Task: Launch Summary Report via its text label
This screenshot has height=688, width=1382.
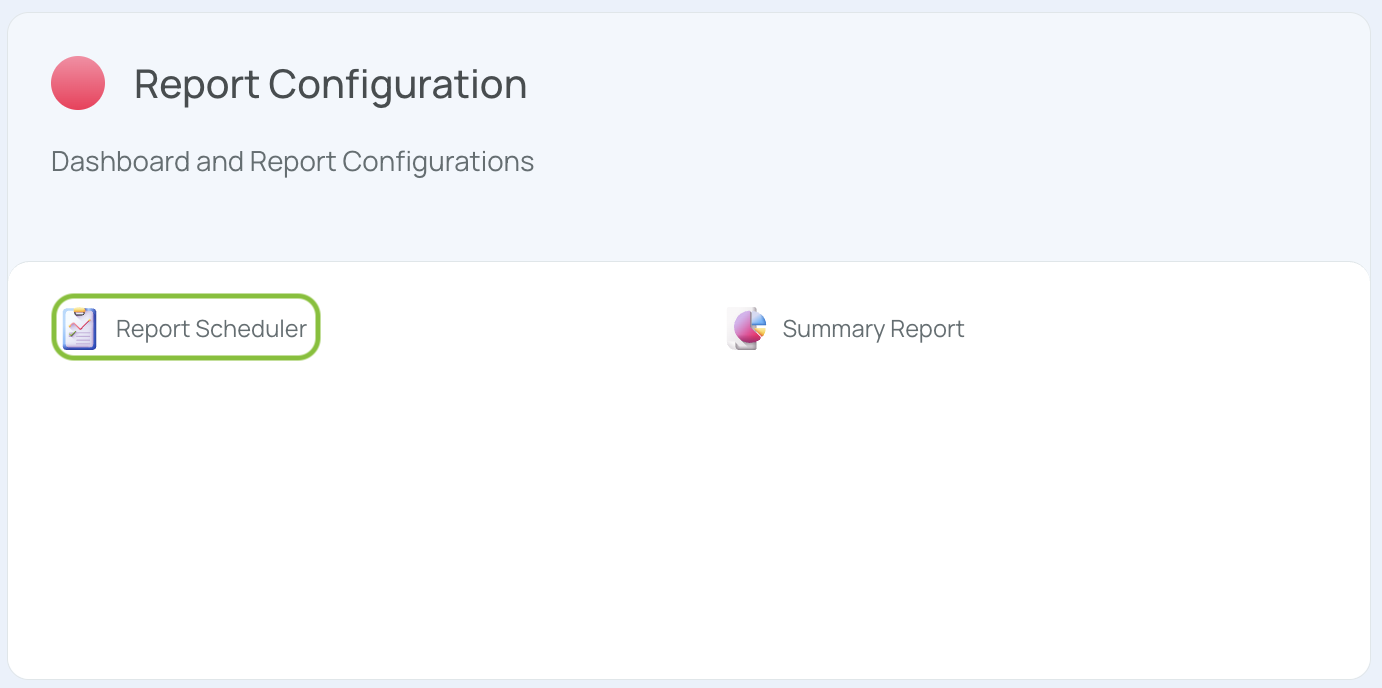Action: point(873,329)
